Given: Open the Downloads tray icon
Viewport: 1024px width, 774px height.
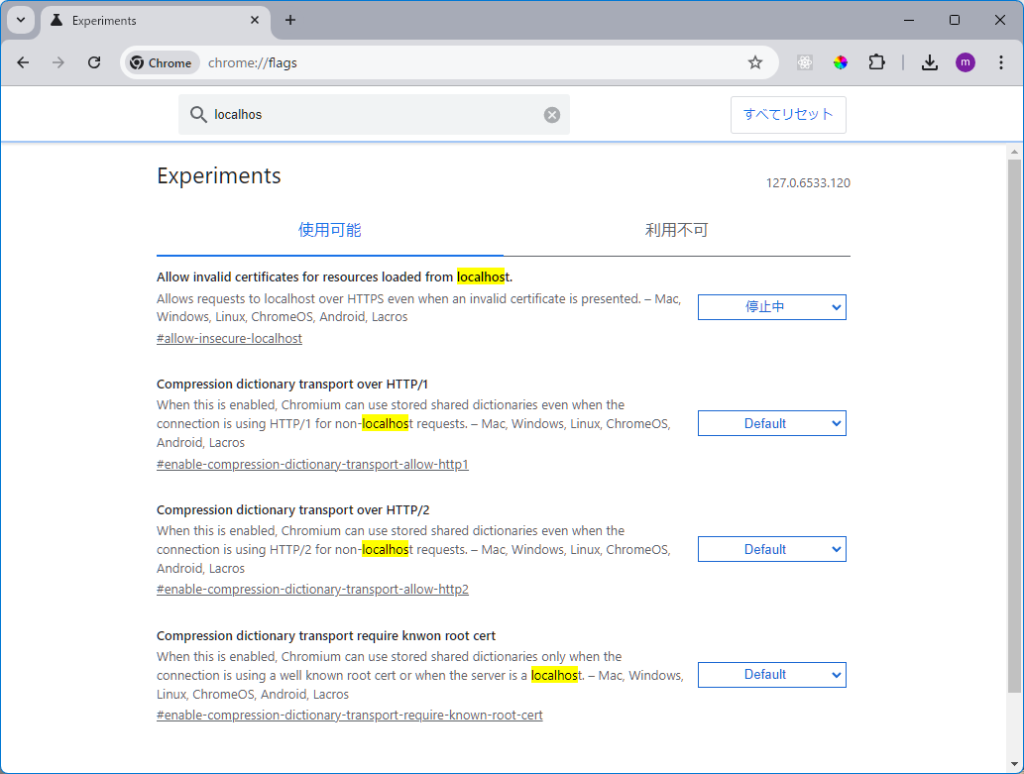Looking at the screenshot, I should pyautogui.click(x=929, y=62).
